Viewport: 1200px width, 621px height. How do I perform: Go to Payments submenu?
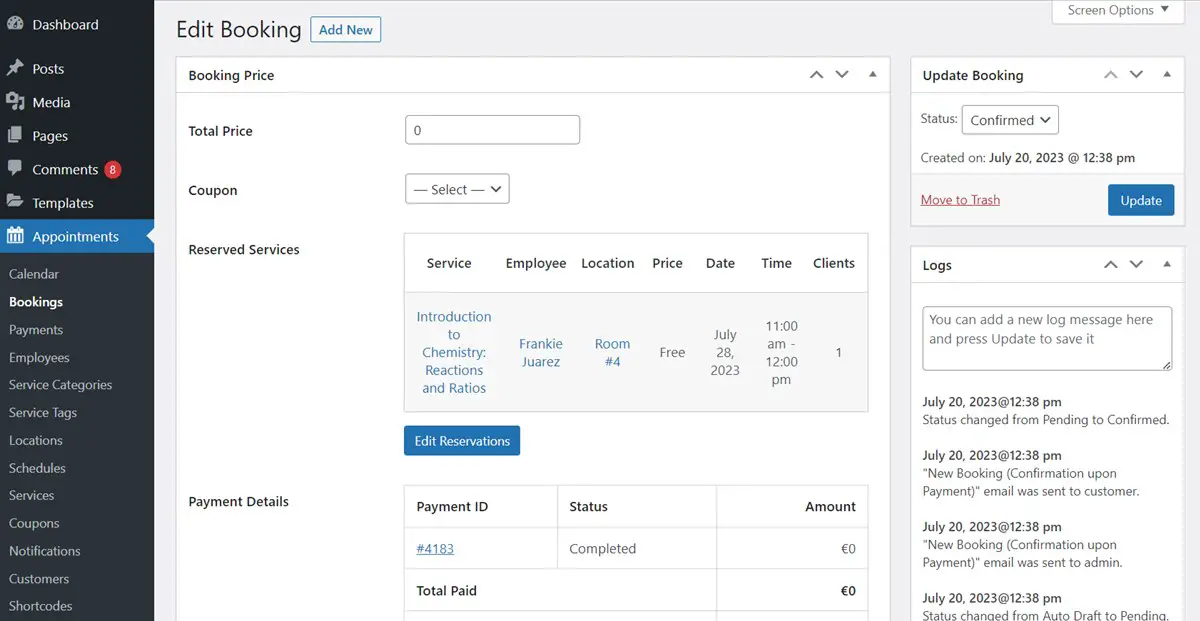click(x=36, y=330)
